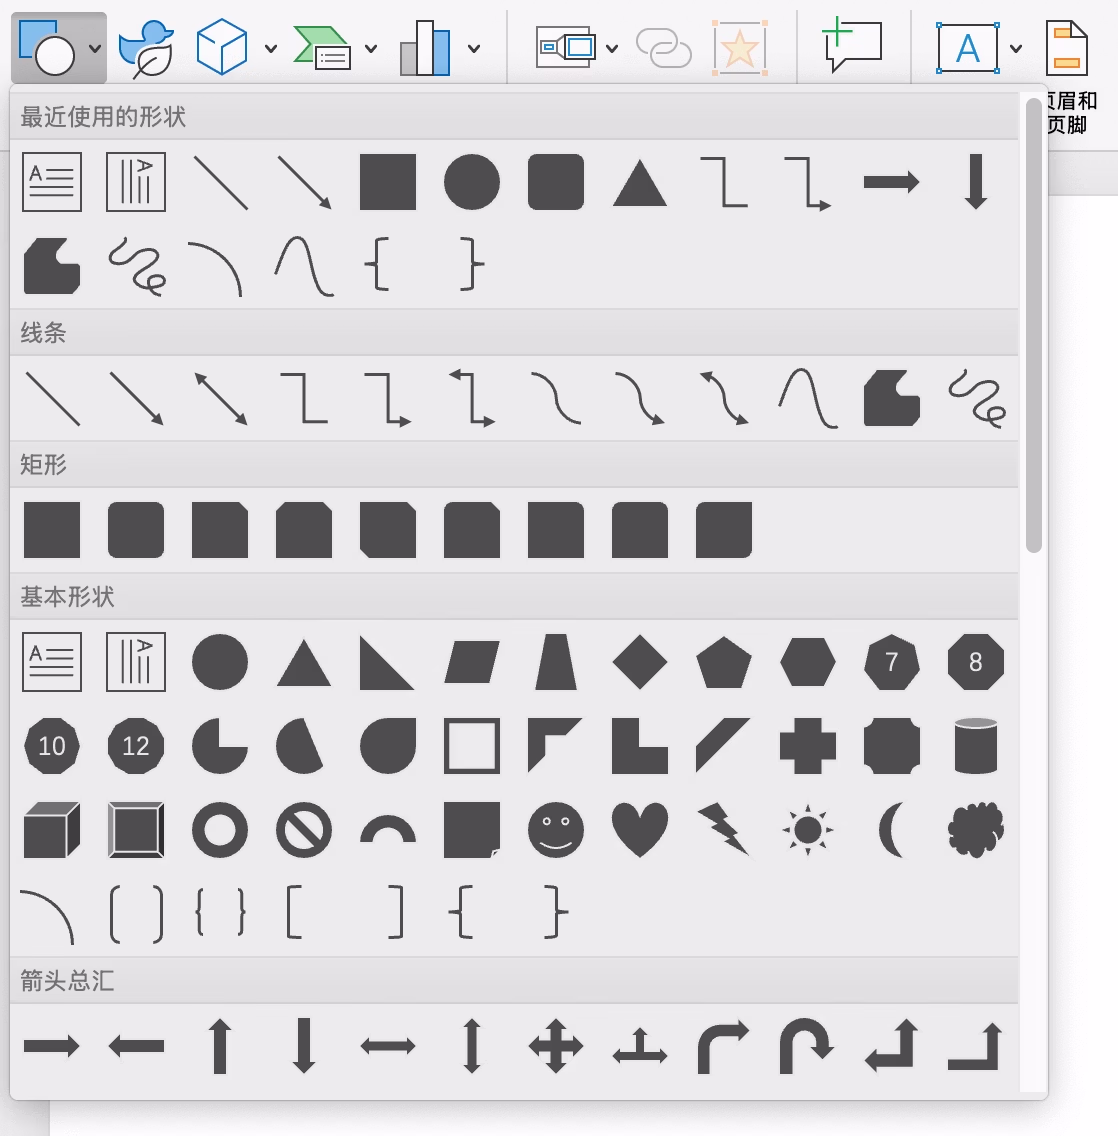Click the Icons (duck and leaf) button

pos(145,48)
